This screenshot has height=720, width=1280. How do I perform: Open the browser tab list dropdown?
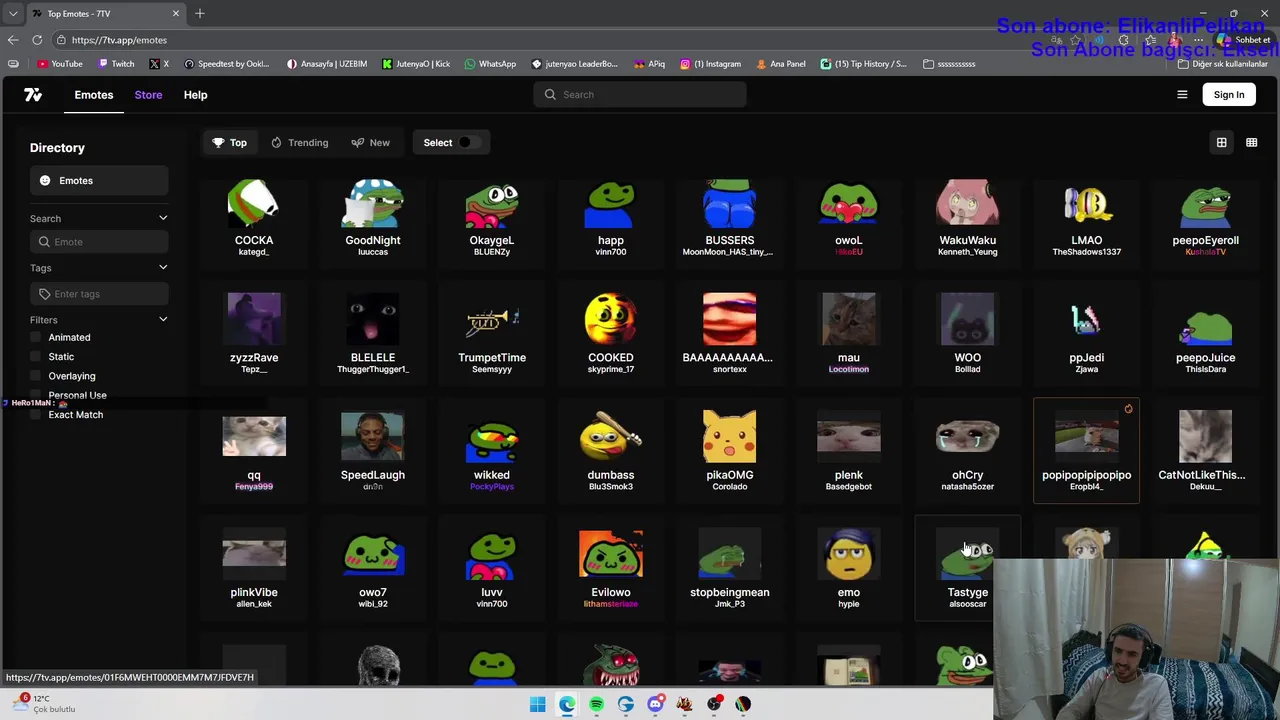point(13,13)
